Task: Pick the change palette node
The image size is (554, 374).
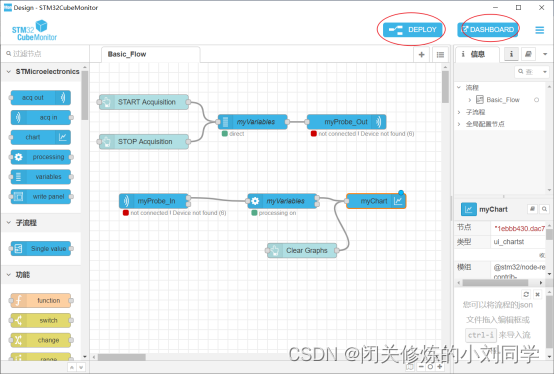Action: (40, 340)
